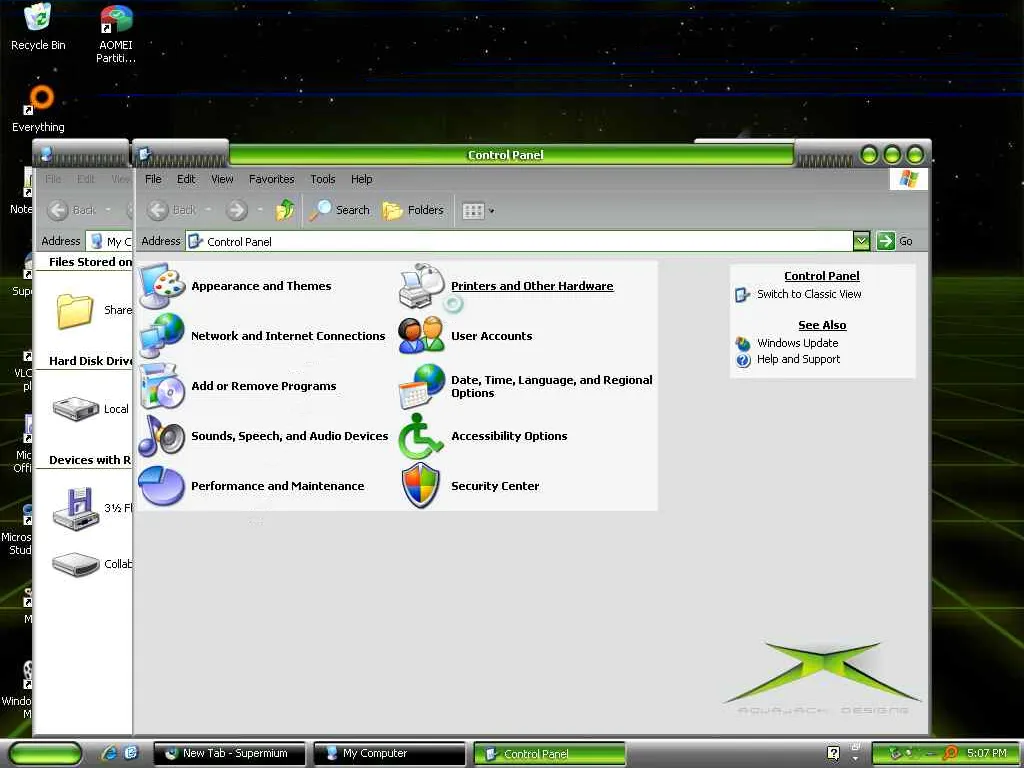Viewport: 1024px width, 768px height.
Task: Switch to New Tab - Supermium taskbar button
Action: 229,753
